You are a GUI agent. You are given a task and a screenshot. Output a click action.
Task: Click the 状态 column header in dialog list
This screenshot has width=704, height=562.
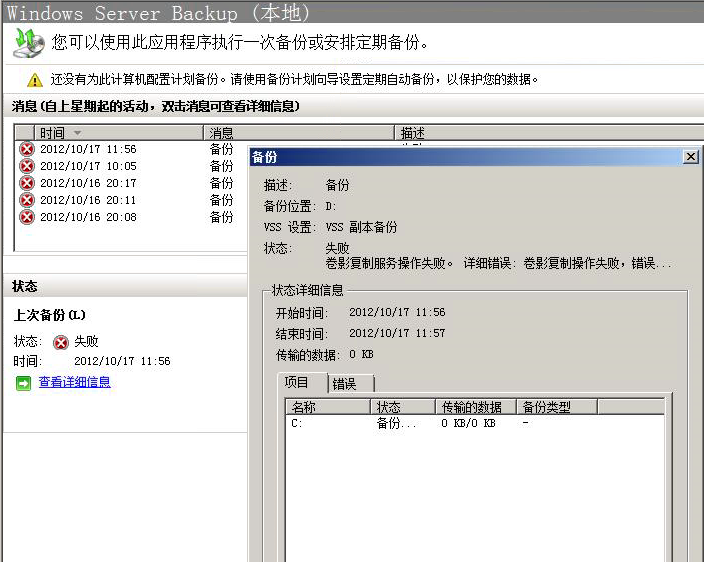point(403,407)
